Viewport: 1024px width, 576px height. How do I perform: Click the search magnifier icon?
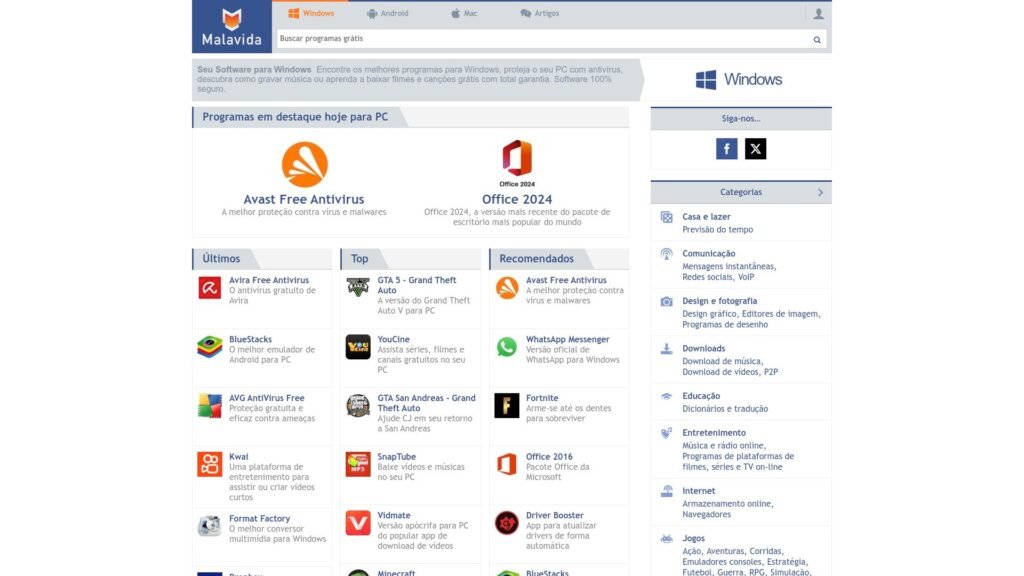pyautogui.click(x=817, y=39)
